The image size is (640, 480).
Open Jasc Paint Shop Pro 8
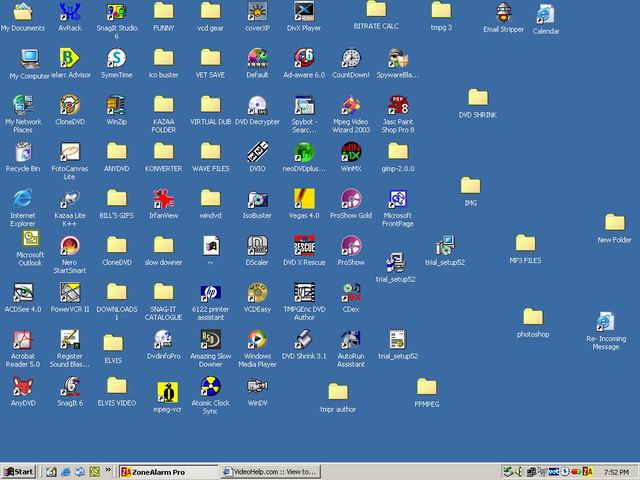pos(398,106)
